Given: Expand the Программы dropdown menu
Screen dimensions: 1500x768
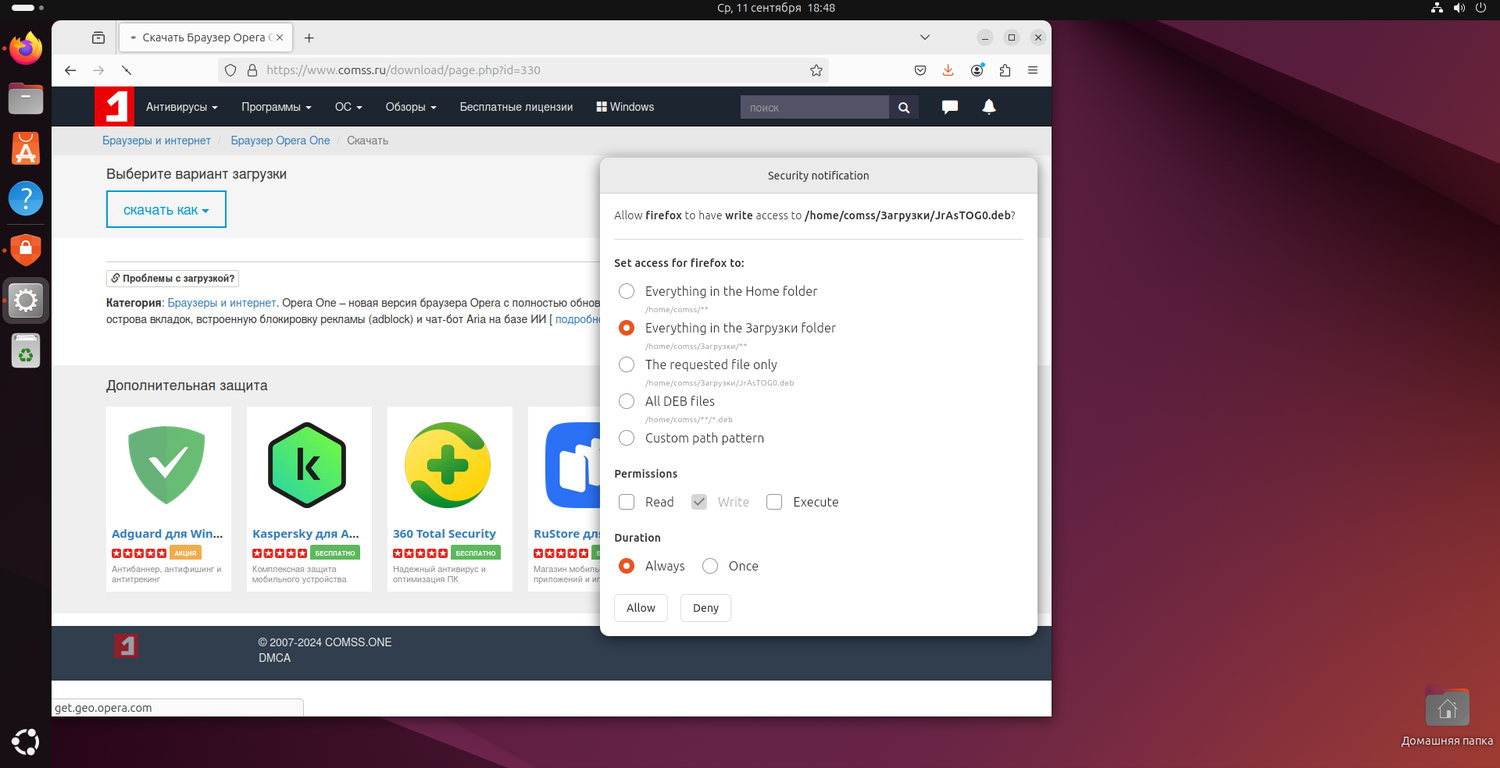Looking at the screenshot, I should 276,107.
